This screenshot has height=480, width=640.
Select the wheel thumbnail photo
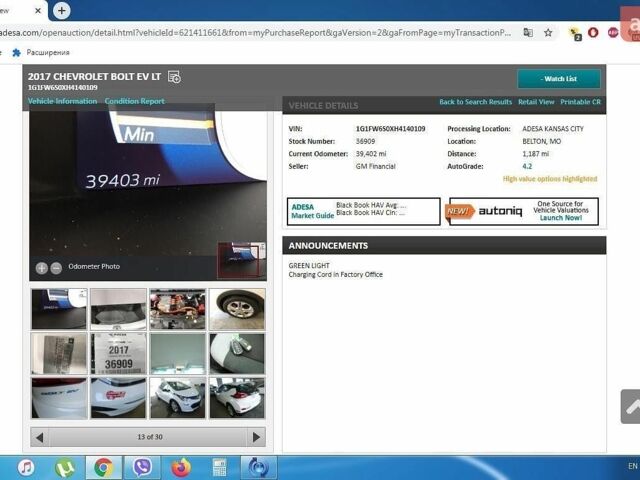237,309
